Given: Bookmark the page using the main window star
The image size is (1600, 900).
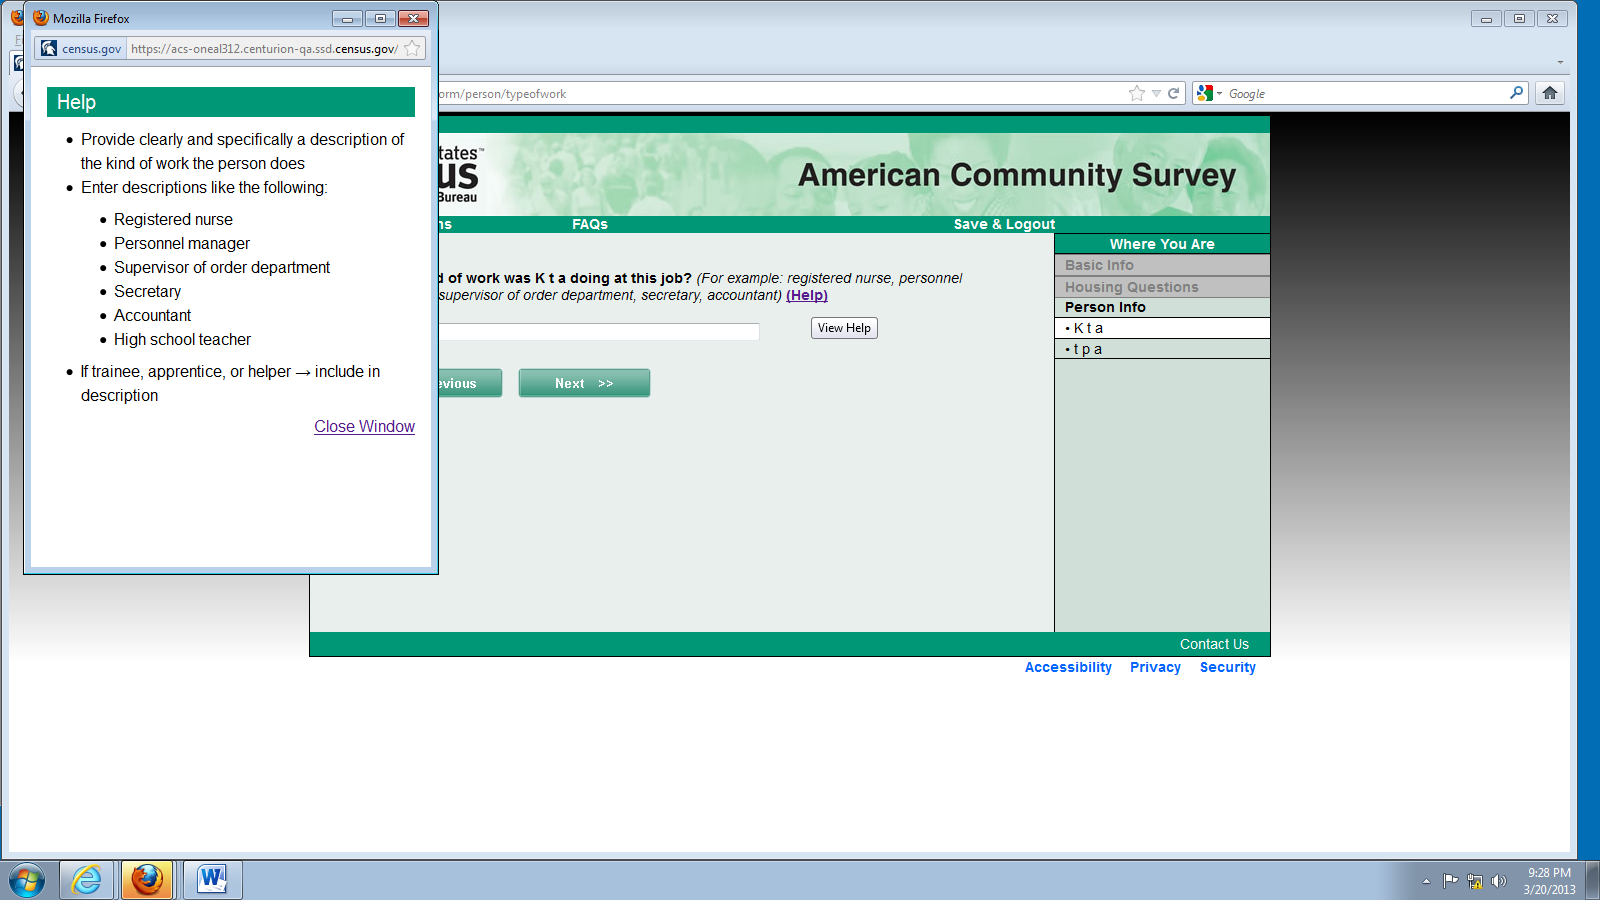Looking at the screenshot, I should point(1136,93).
